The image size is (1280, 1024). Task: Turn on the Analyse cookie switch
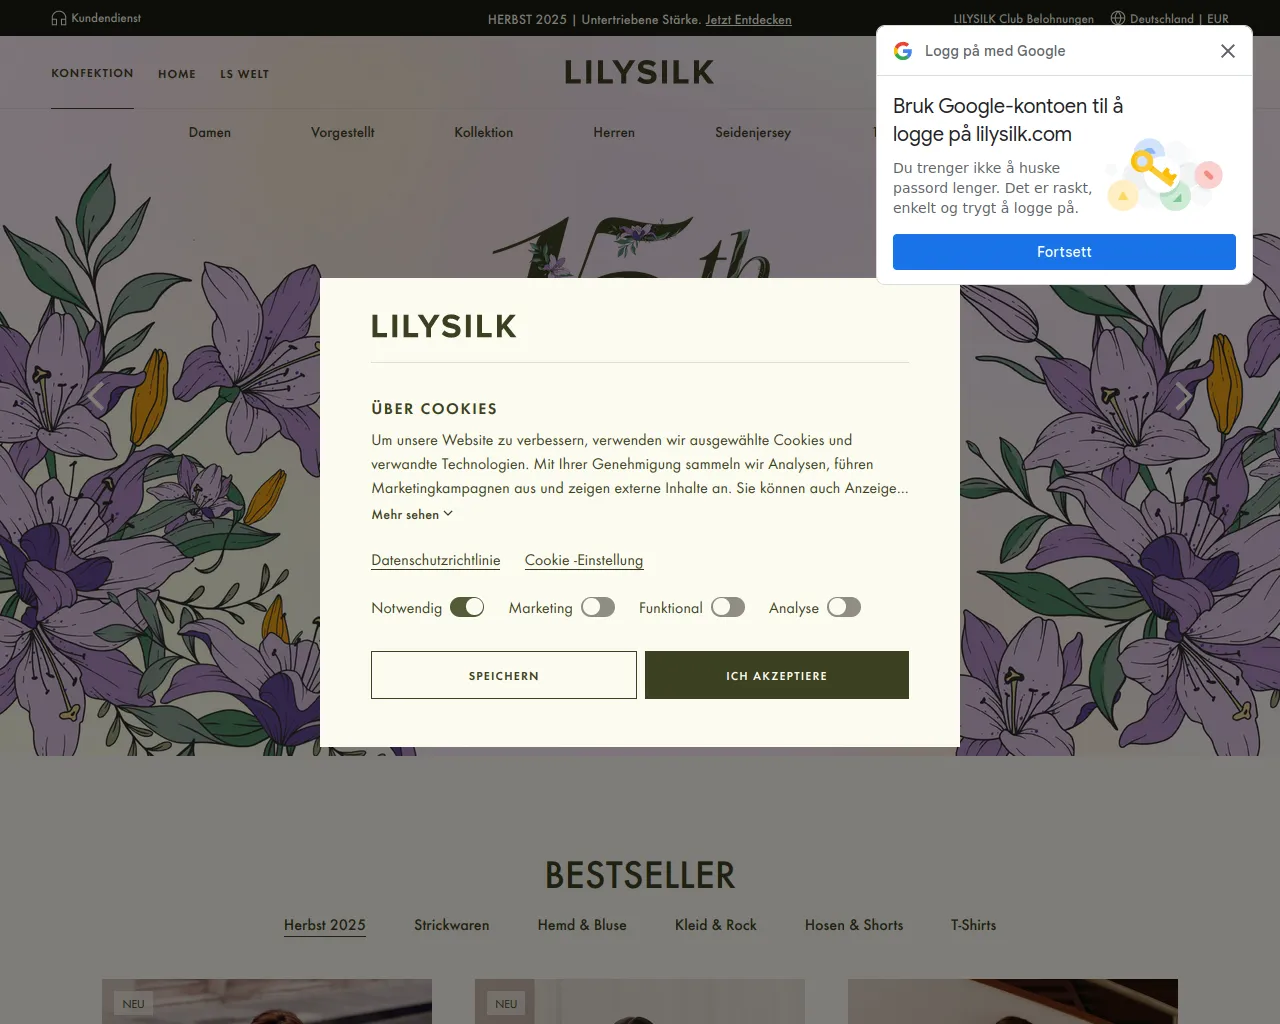[x=844, y=607]
